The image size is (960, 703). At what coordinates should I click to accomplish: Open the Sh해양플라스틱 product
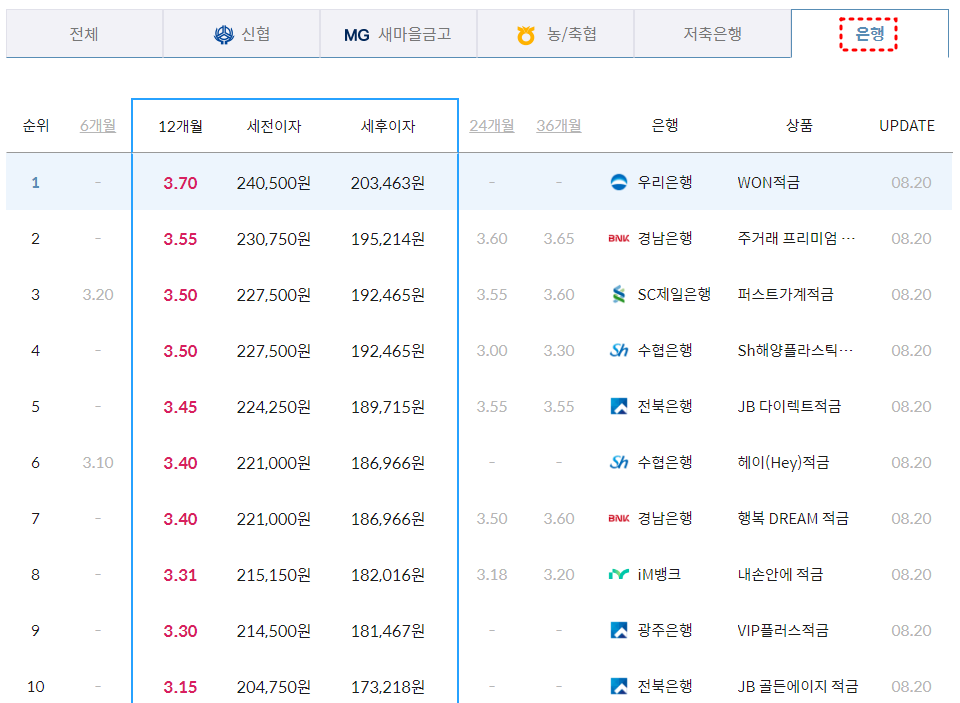click(x=795, y=350)
